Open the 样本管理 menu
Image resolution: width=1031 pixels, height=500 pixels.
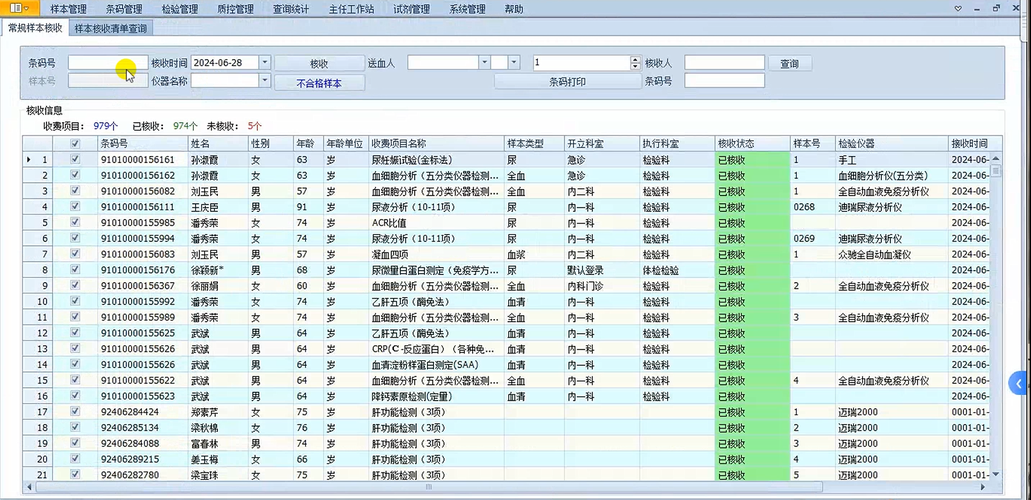(68, 9)
